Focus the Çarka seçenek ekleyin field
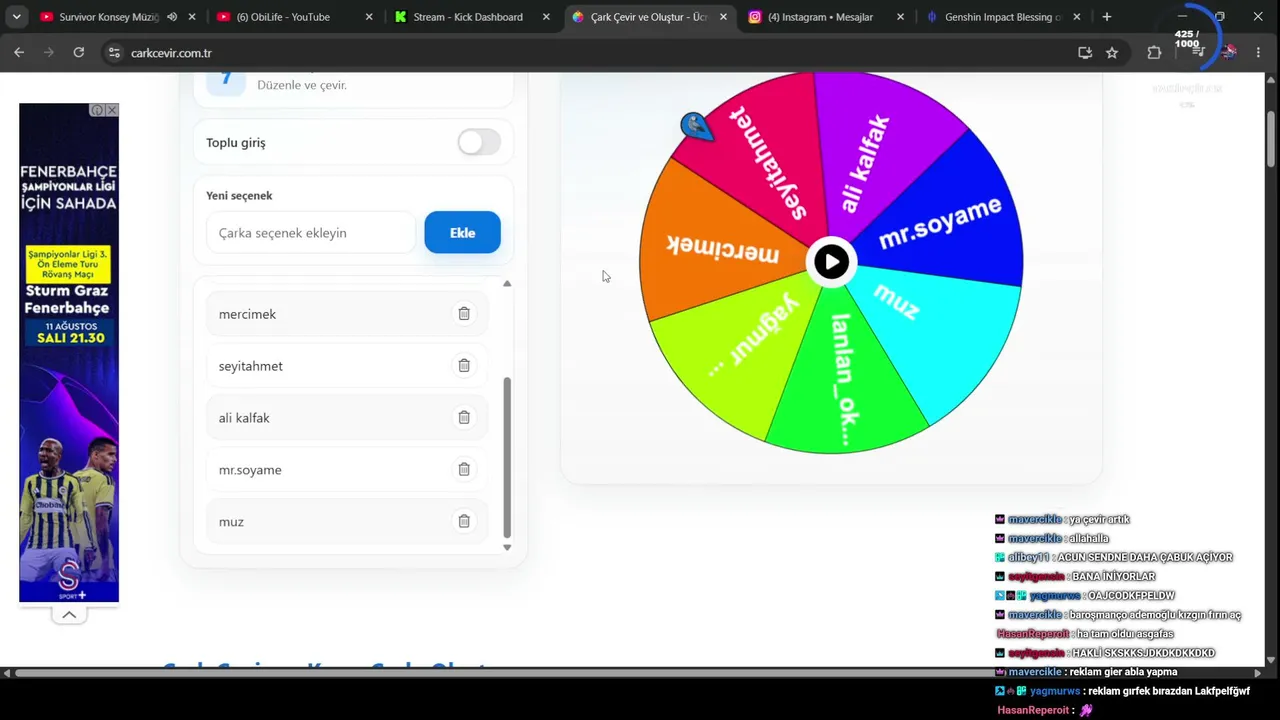Screen dimensions: 1280x720 (310, 232)
